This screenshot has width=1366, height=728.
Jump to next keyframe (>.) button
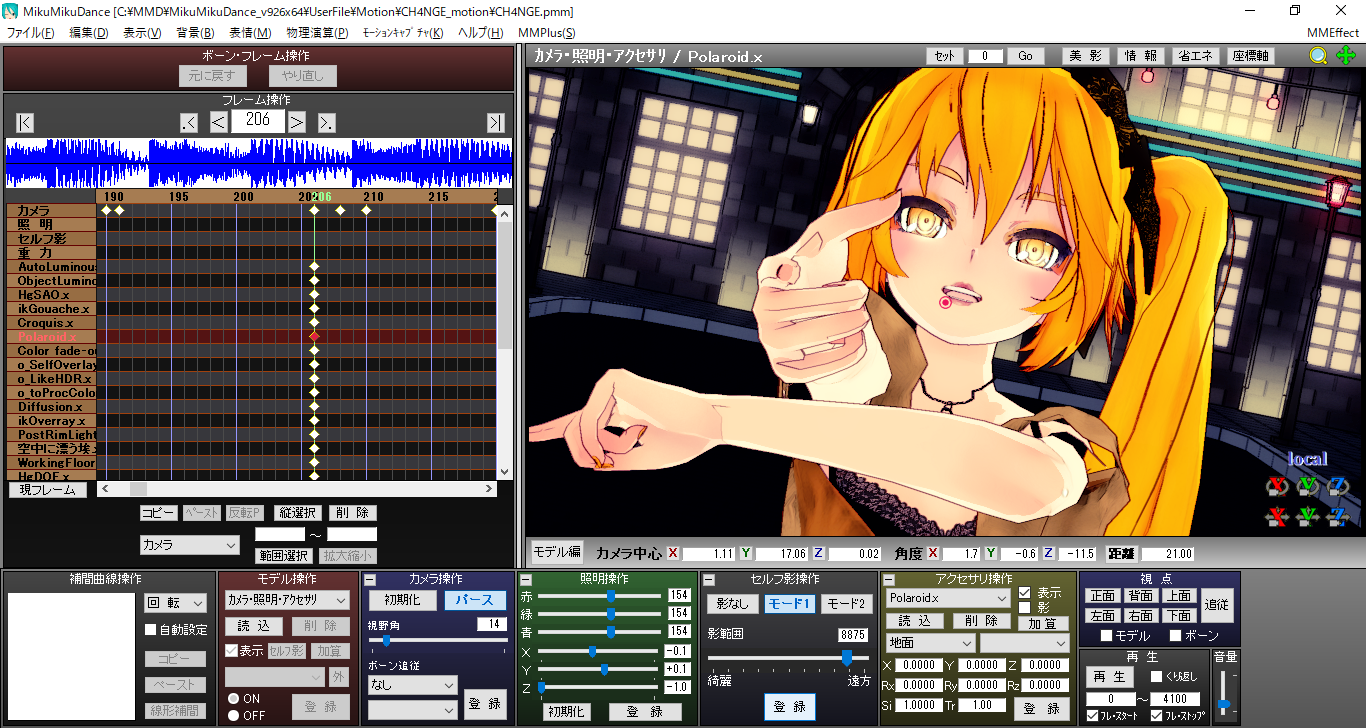[x=326, y=122]
